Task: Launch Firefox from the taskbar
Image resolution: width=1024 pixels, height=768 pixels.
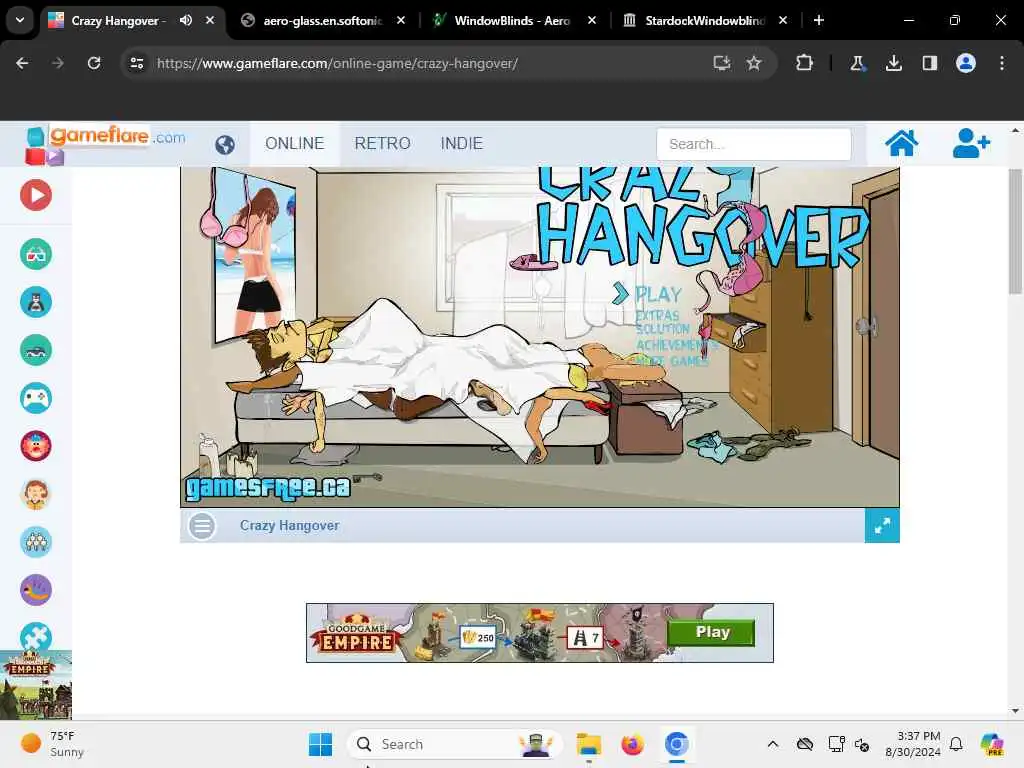Action: pyautogui.click(x=632, y=744)
